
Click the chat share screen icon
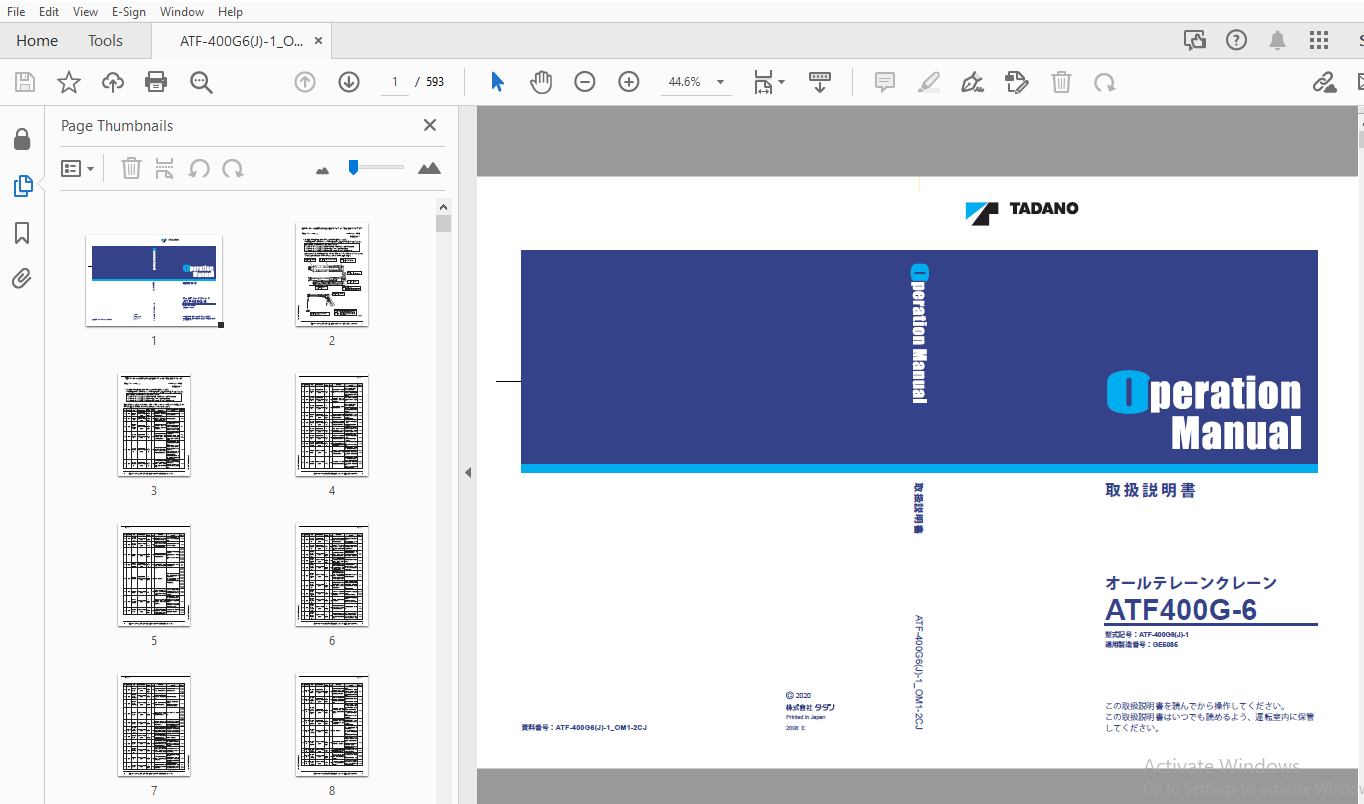point(1195,40)
